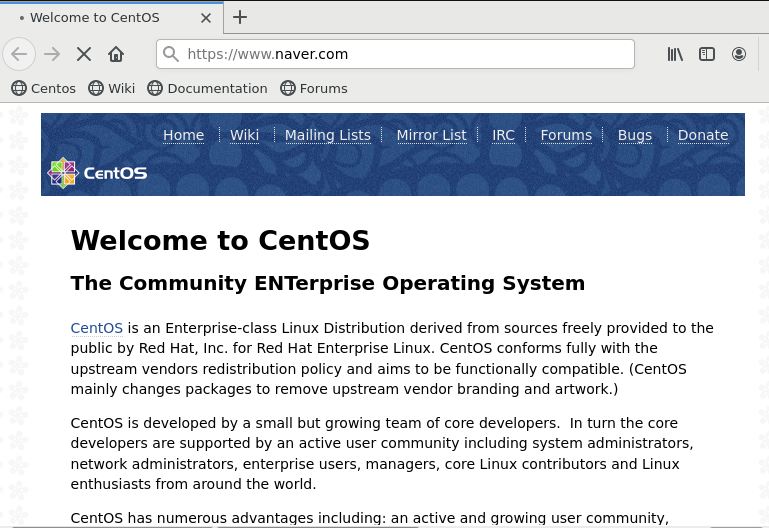Open the Documentation bookmark
The height and width of the screenshot is (528, 769).
[207, 88]
